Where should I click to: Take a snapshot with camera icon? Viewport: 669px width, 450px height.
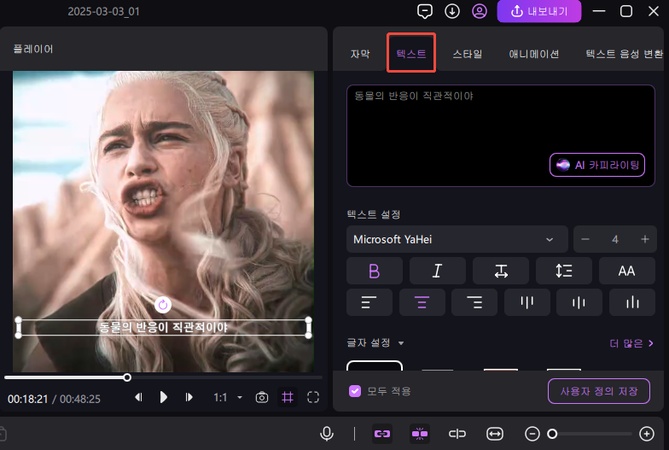click(x=262, y=398)
